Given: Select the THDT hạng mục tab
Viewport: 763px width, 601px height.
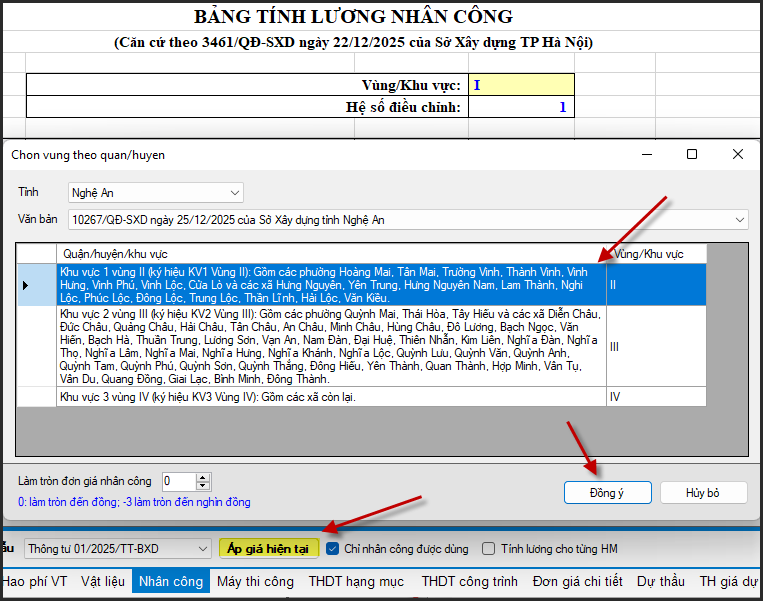Looking at the screenshot, I should coord(356,581).
